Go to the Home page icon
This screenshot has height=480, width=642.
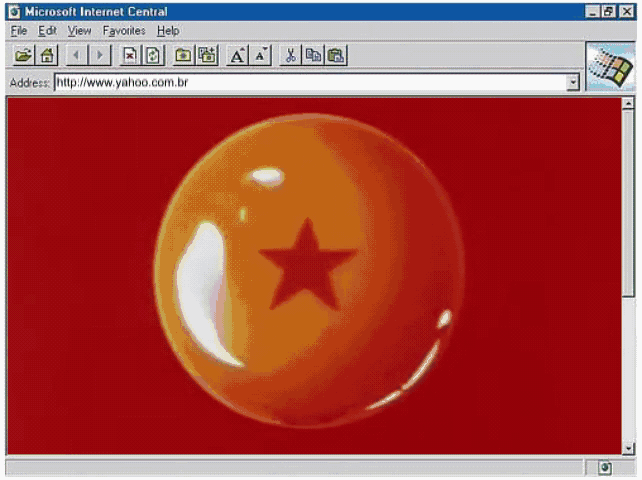(47, 55)
